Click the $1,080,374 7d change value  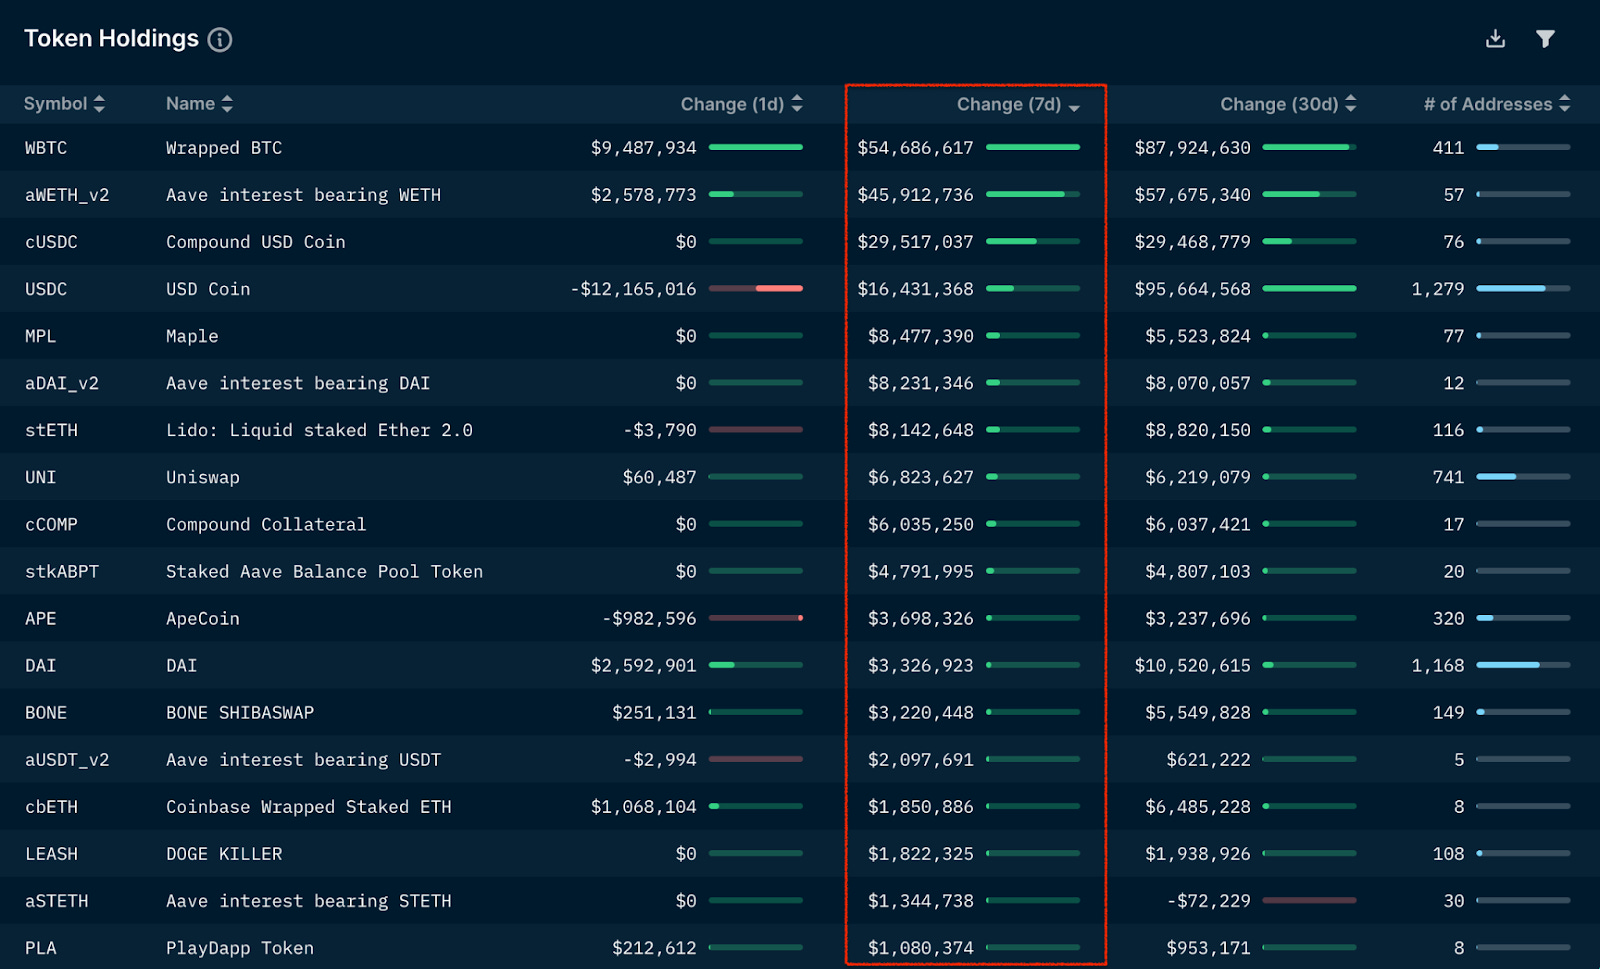coord(920,947)
